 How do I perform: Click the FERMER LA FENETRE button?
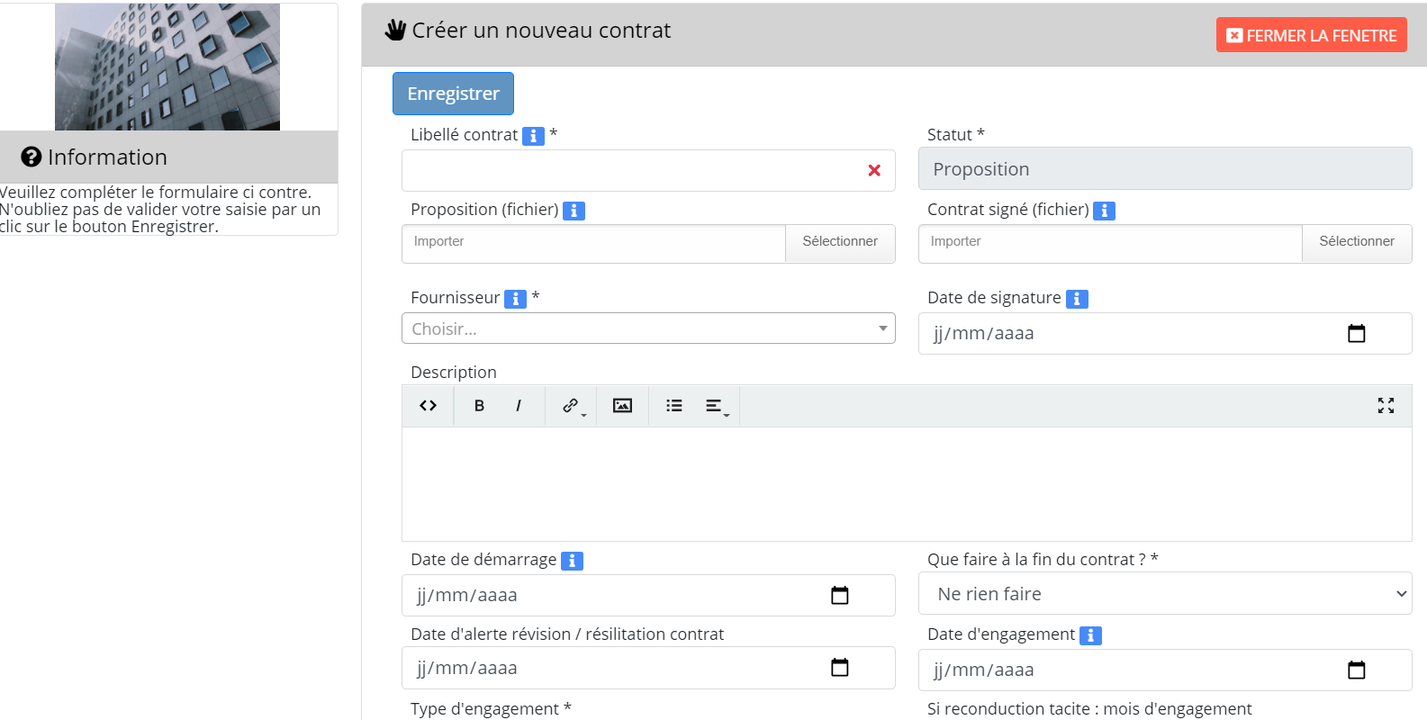coord(1311,33)
